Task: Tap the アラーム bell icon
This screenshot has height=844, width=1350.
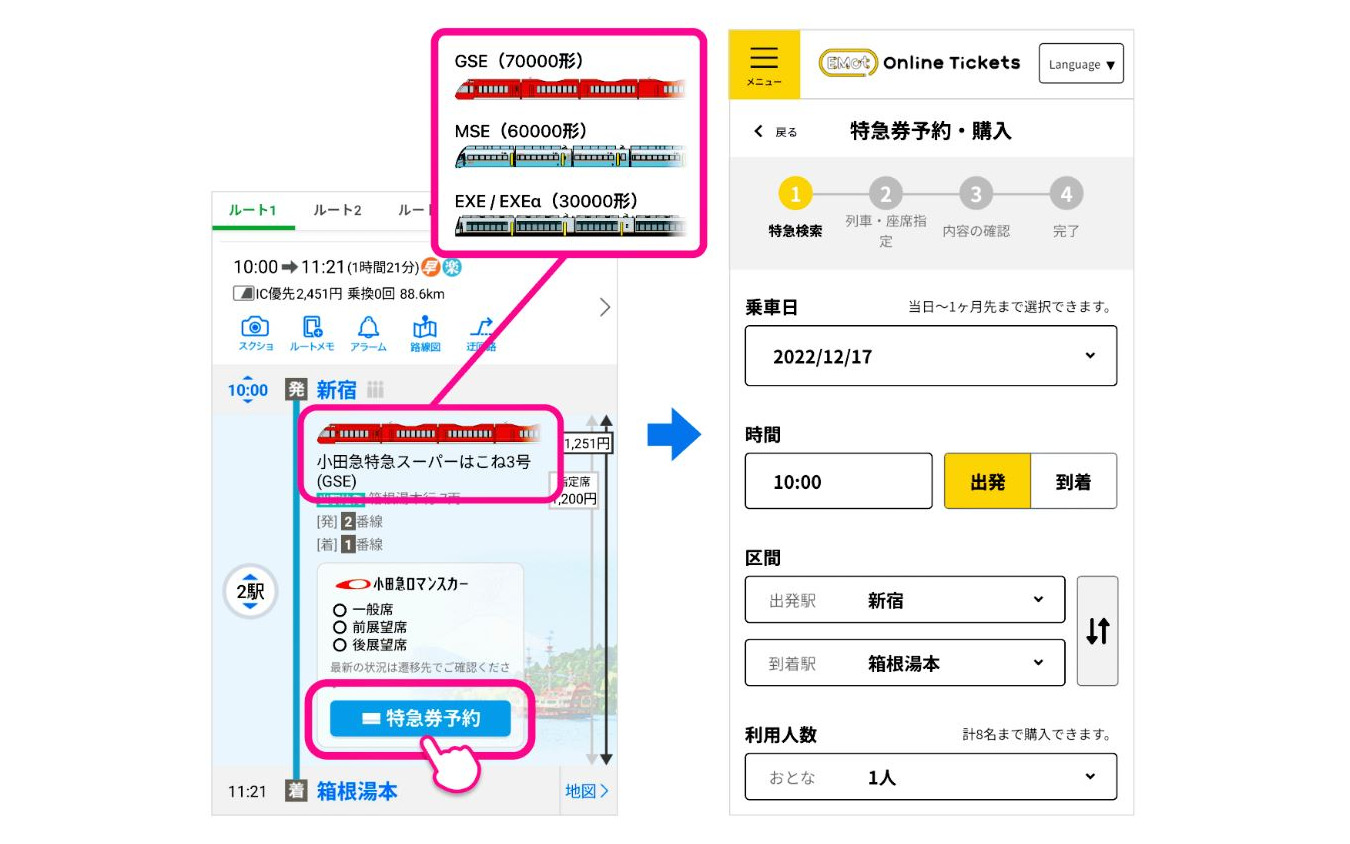Action: [368, 334]
